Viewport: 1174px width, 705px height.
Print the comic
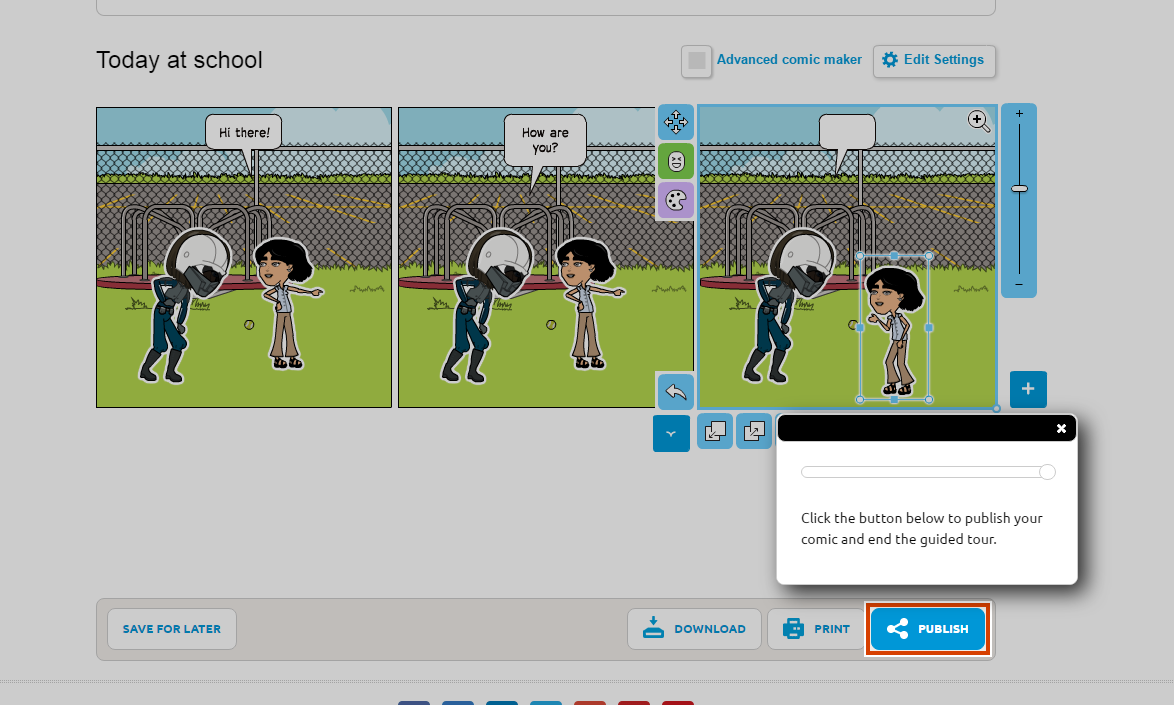pos(816,629)
